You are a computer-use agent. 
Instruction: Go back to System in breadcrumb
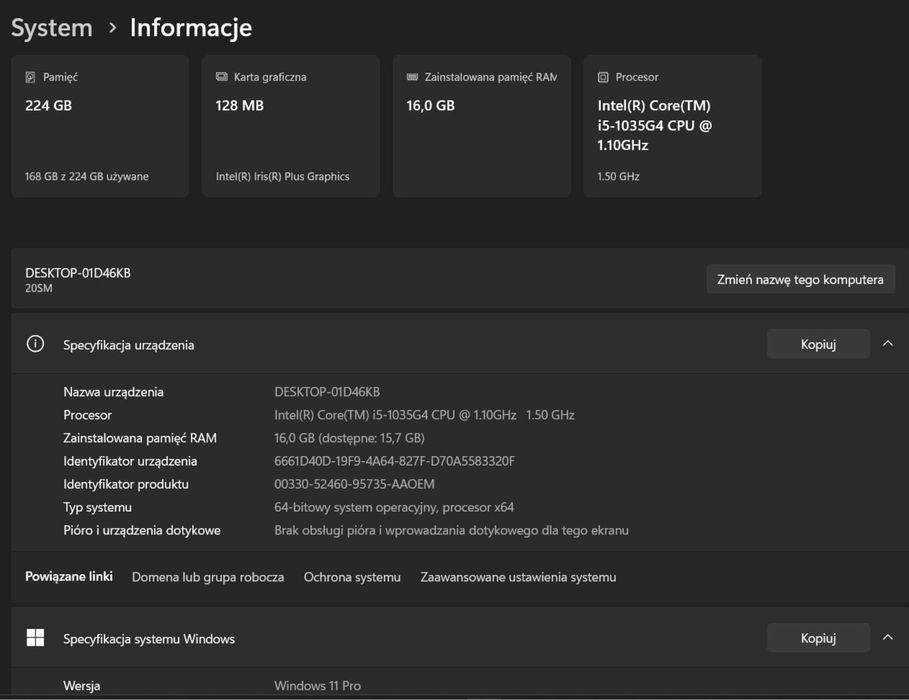pos(52,28)
